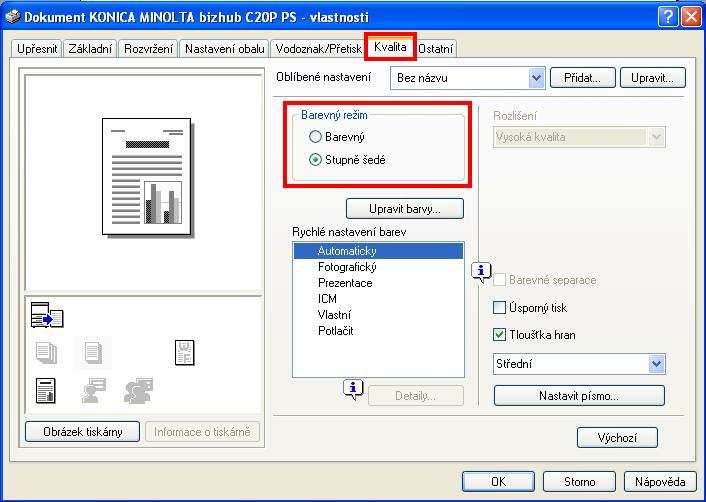Open the Upřesnit tab
Viewport: 706px width, 502px height.
point(37,49)
